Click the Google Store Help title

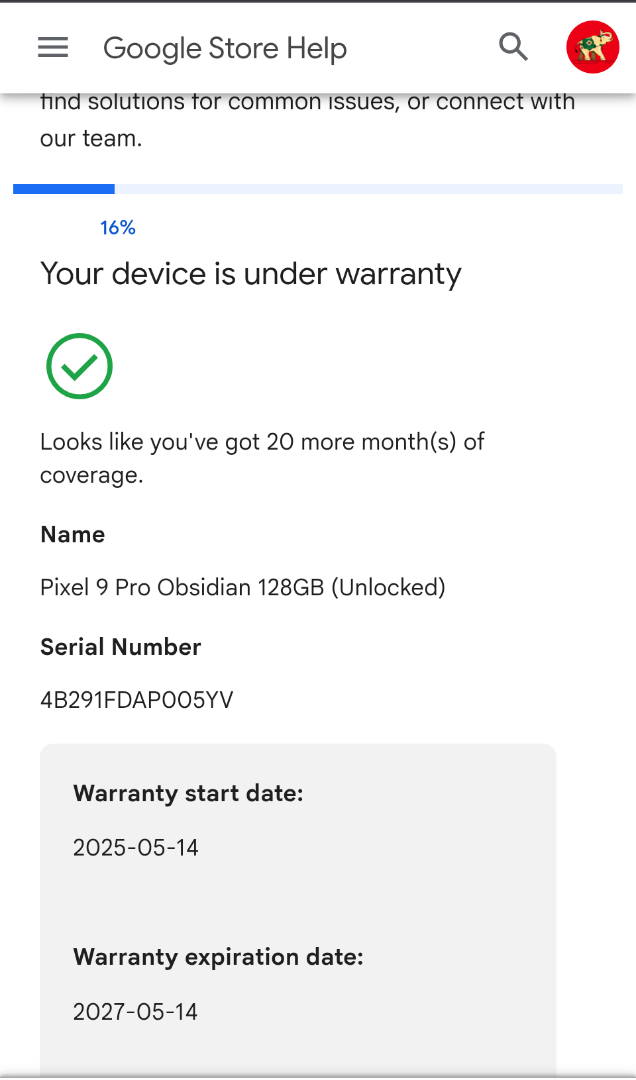(225, 48)
